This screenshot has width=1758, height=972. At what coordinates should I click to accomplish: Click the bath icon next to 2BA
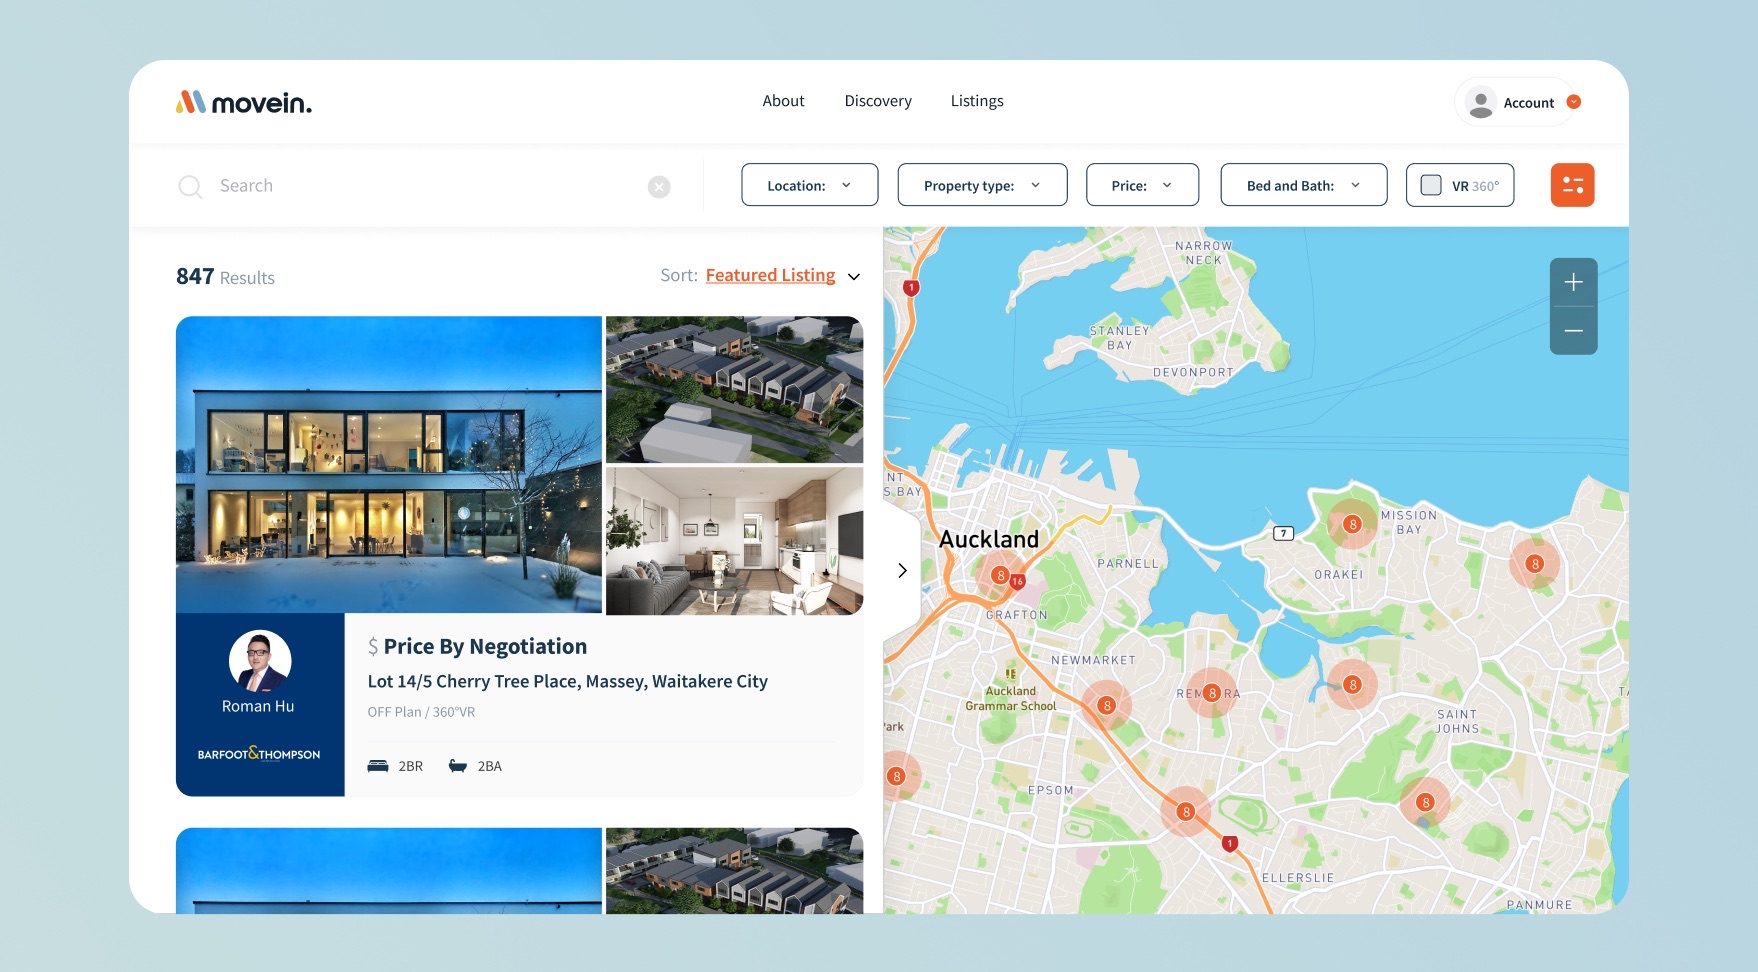[458, 766]
